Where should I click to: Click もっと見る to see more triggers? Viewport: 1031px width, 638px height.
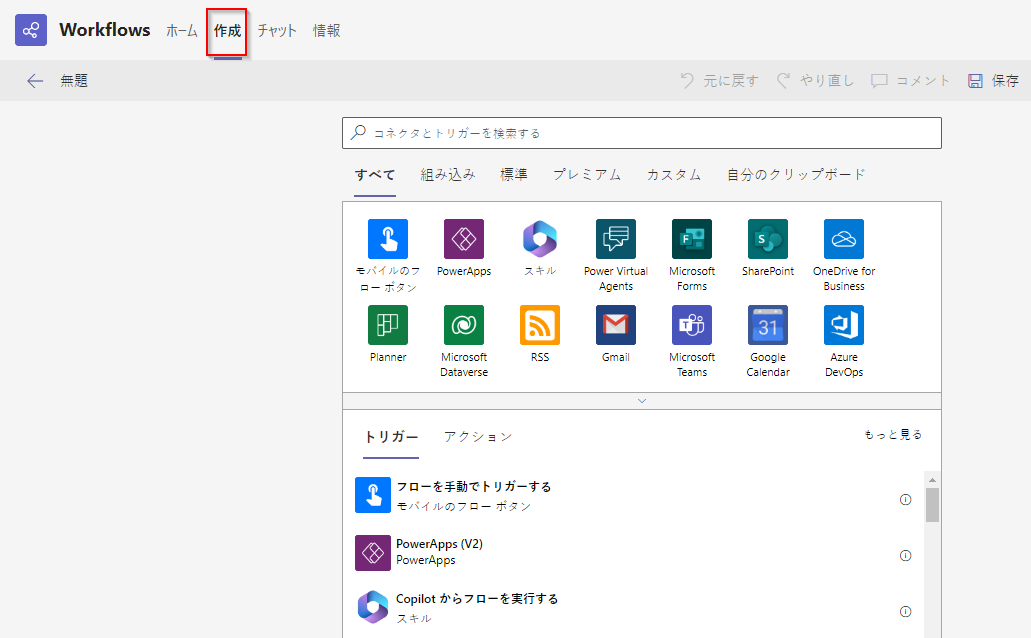pyautogui.click(x=892, y=435)
